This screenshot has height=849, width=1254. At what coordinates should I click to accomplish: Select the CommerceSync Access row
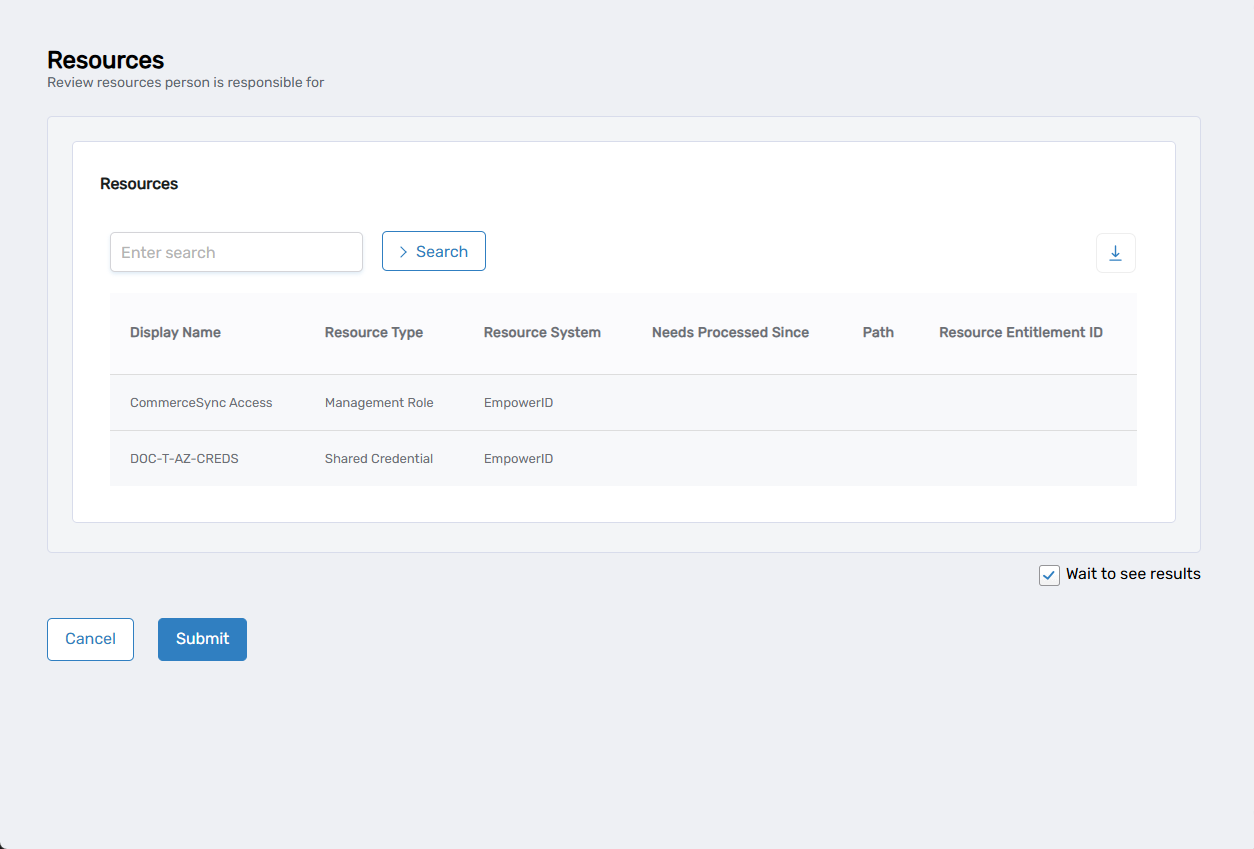(x=200, y=402)
